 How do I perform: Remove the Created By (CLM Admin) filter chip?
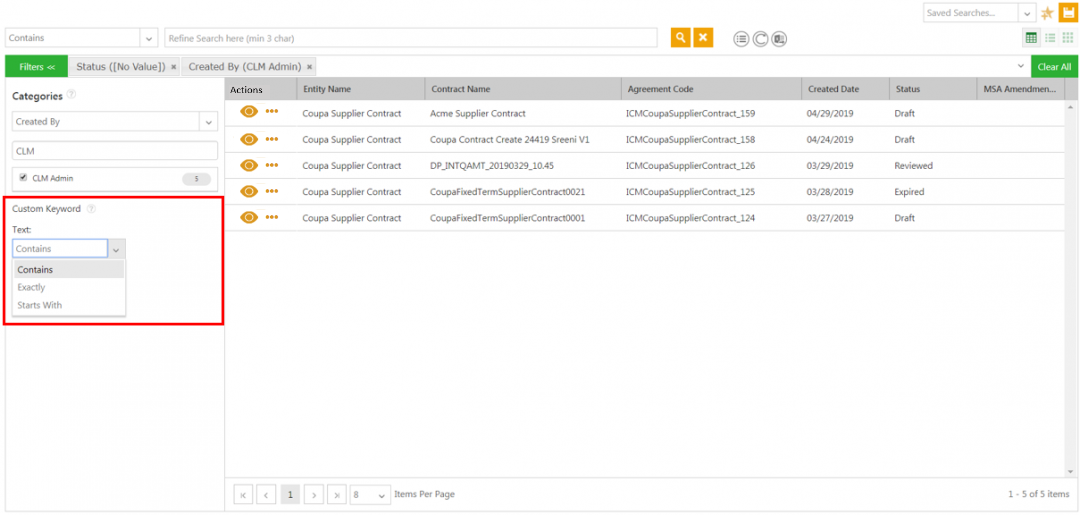click(x=310, y=67)
